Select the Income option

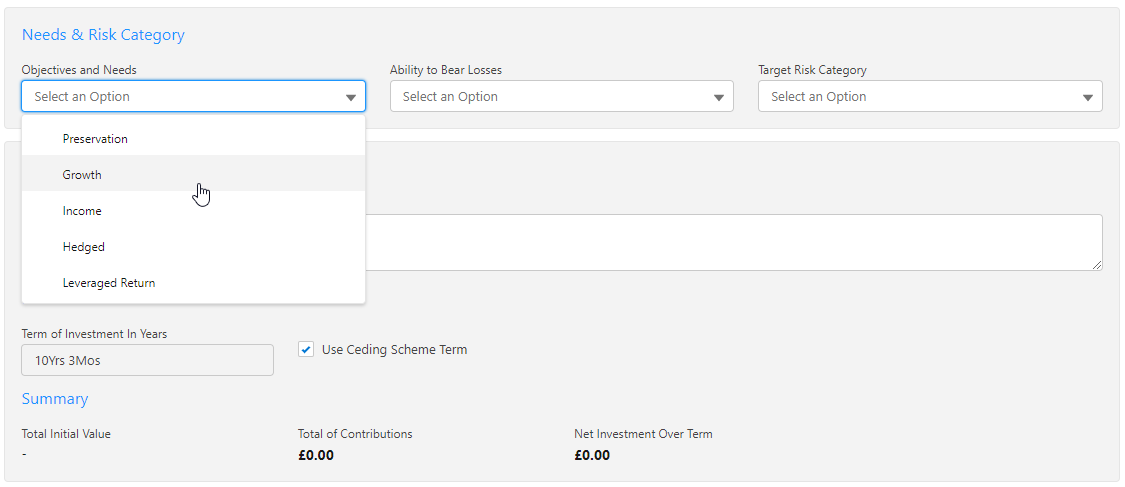point(82,211)
